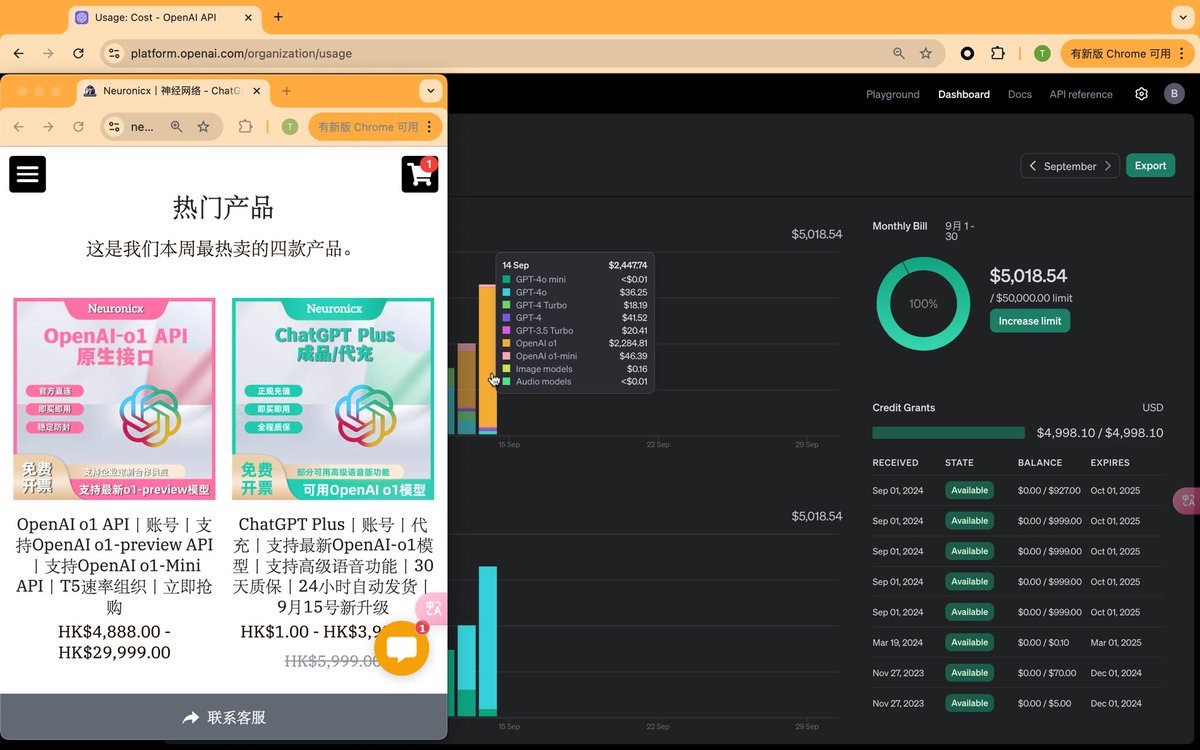
Task: Click translate floating icon on Neuronicx page
Action: tap(434, 608)
